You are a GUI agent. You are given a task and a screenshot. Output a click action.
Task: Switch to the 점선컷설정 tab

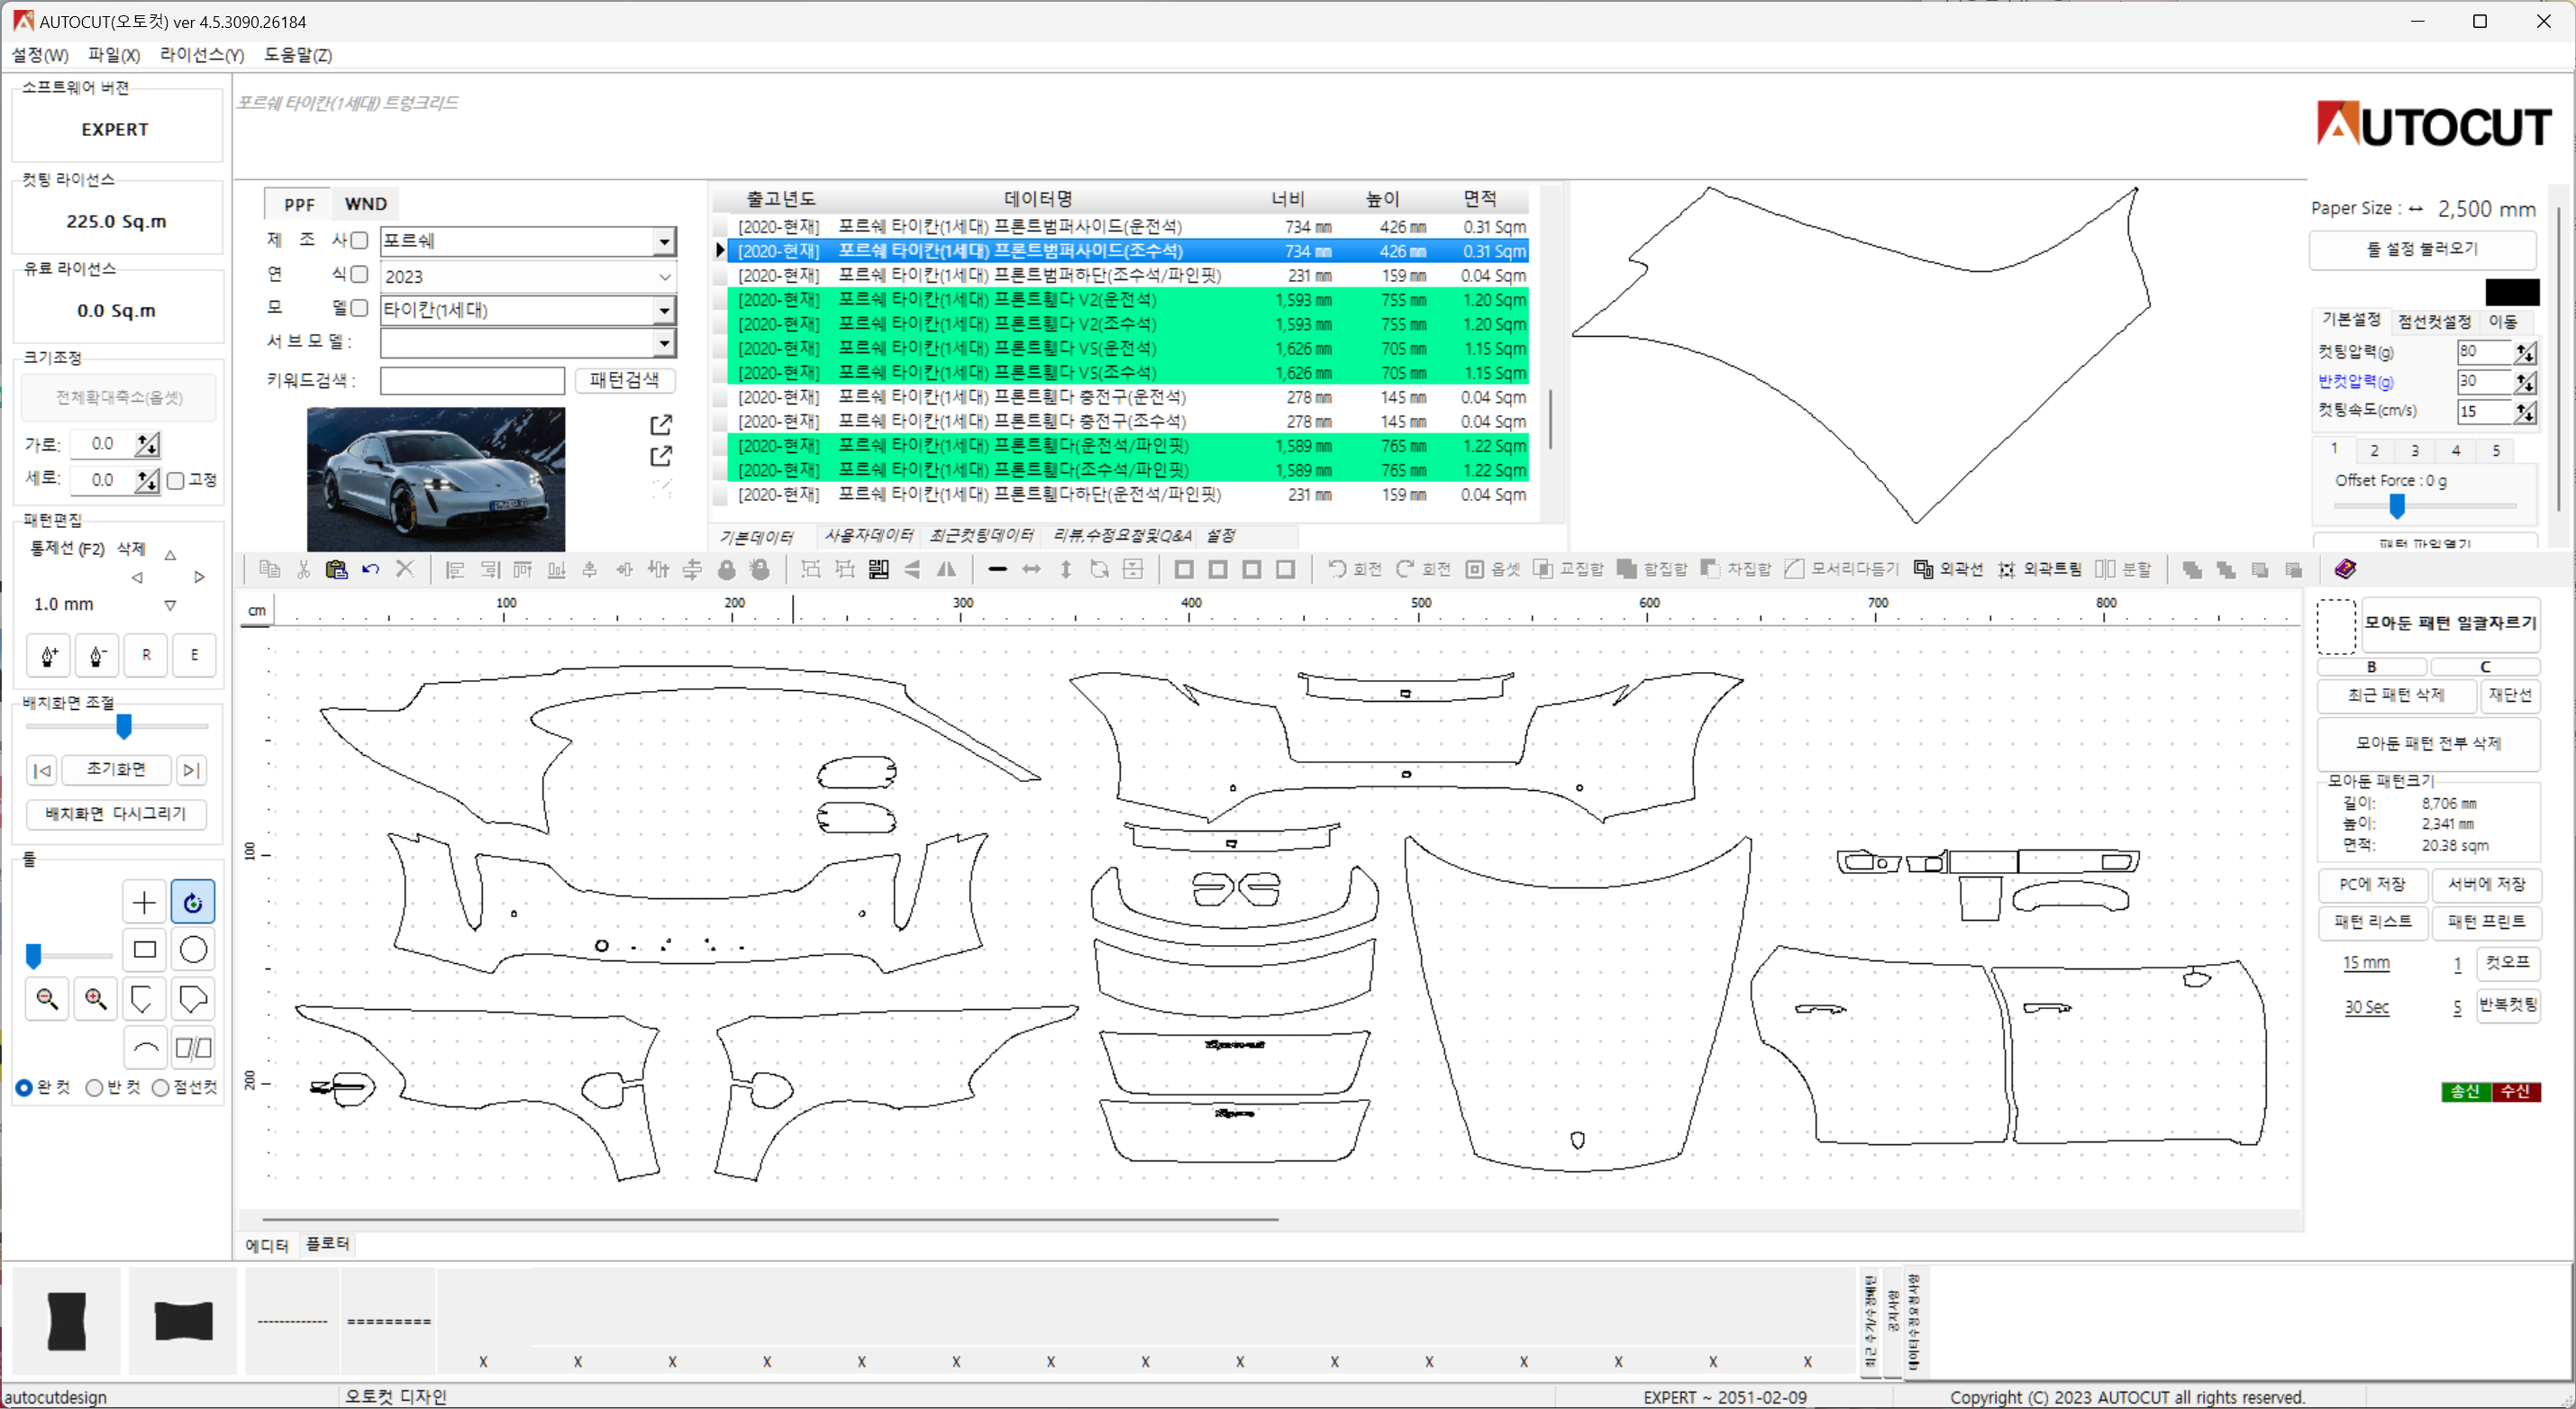2434,321
